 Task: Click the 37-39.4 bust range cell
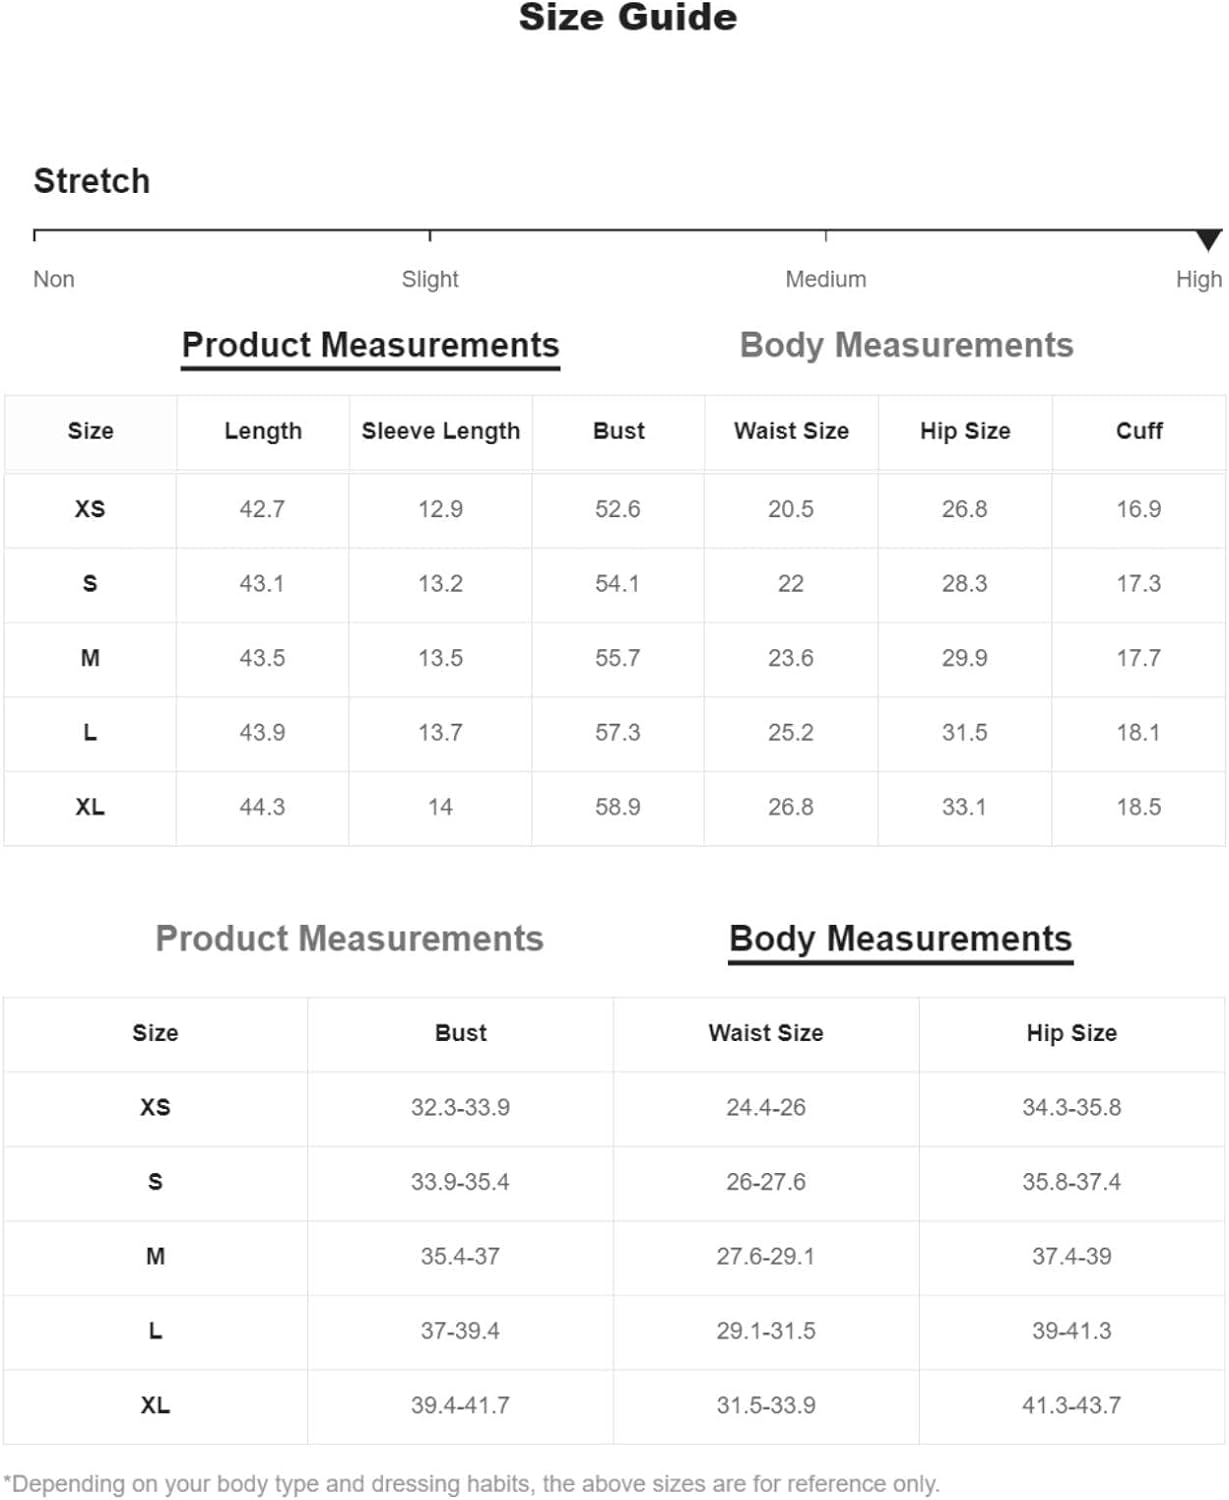[460, 1331]
